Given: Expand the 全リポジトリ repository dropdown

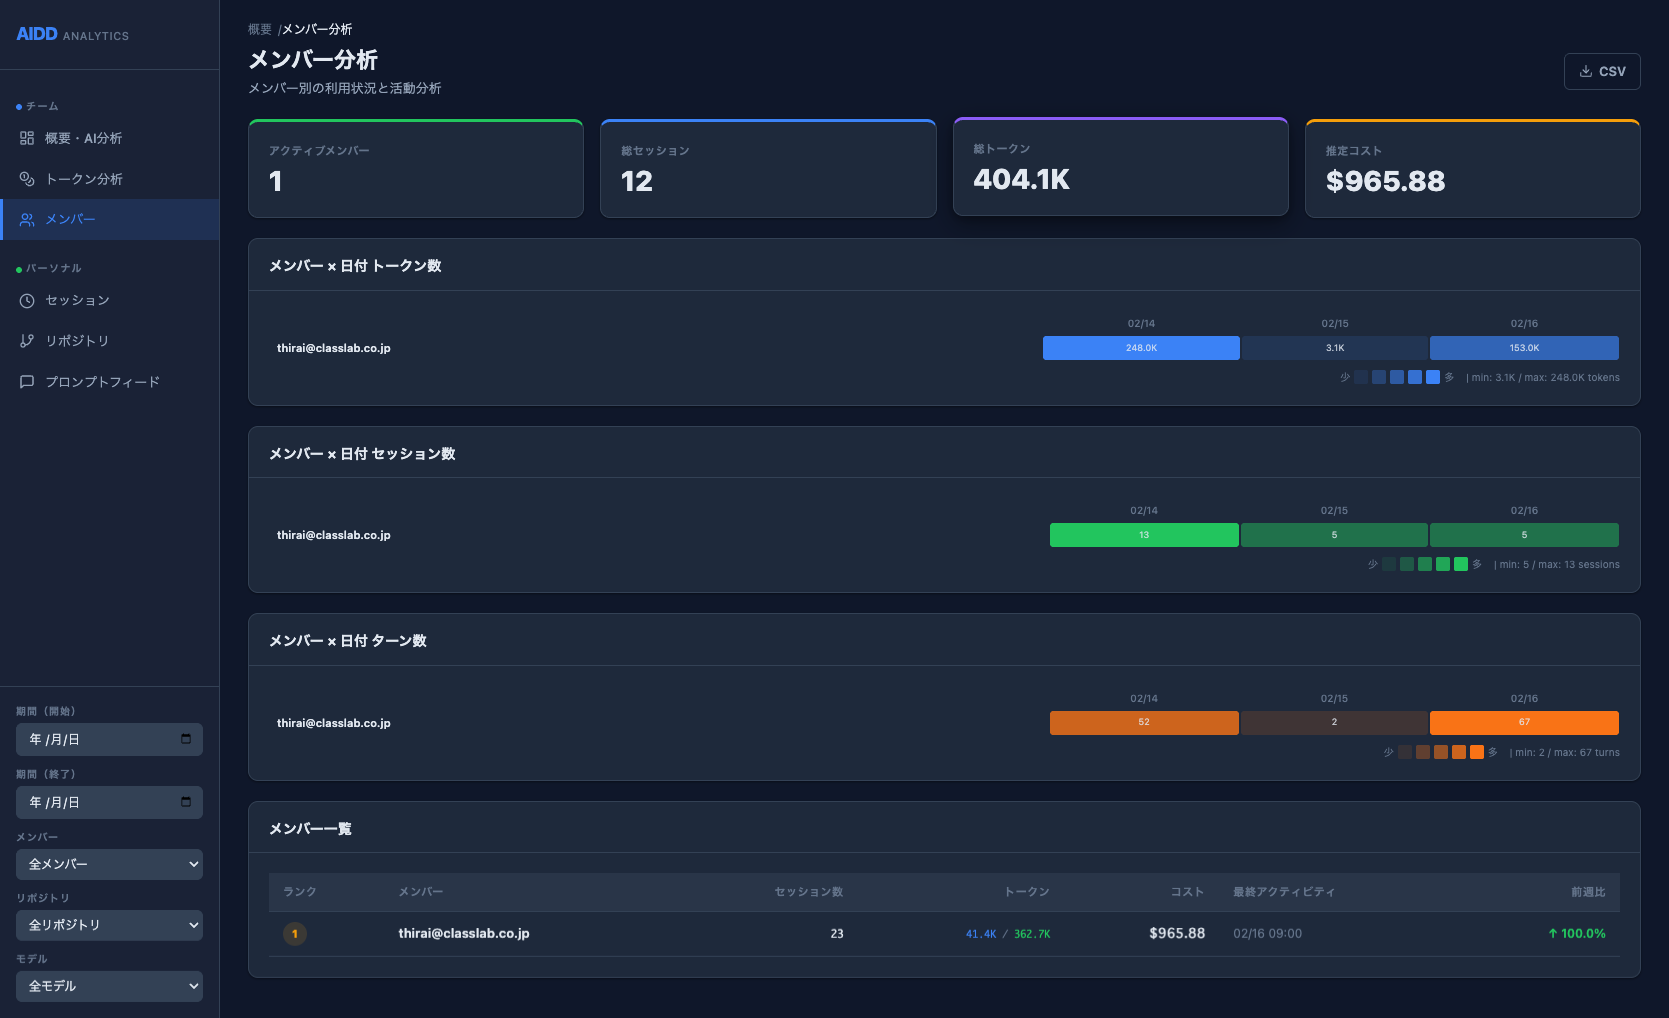Looking at the screenshot, I should tap(109, 925).
